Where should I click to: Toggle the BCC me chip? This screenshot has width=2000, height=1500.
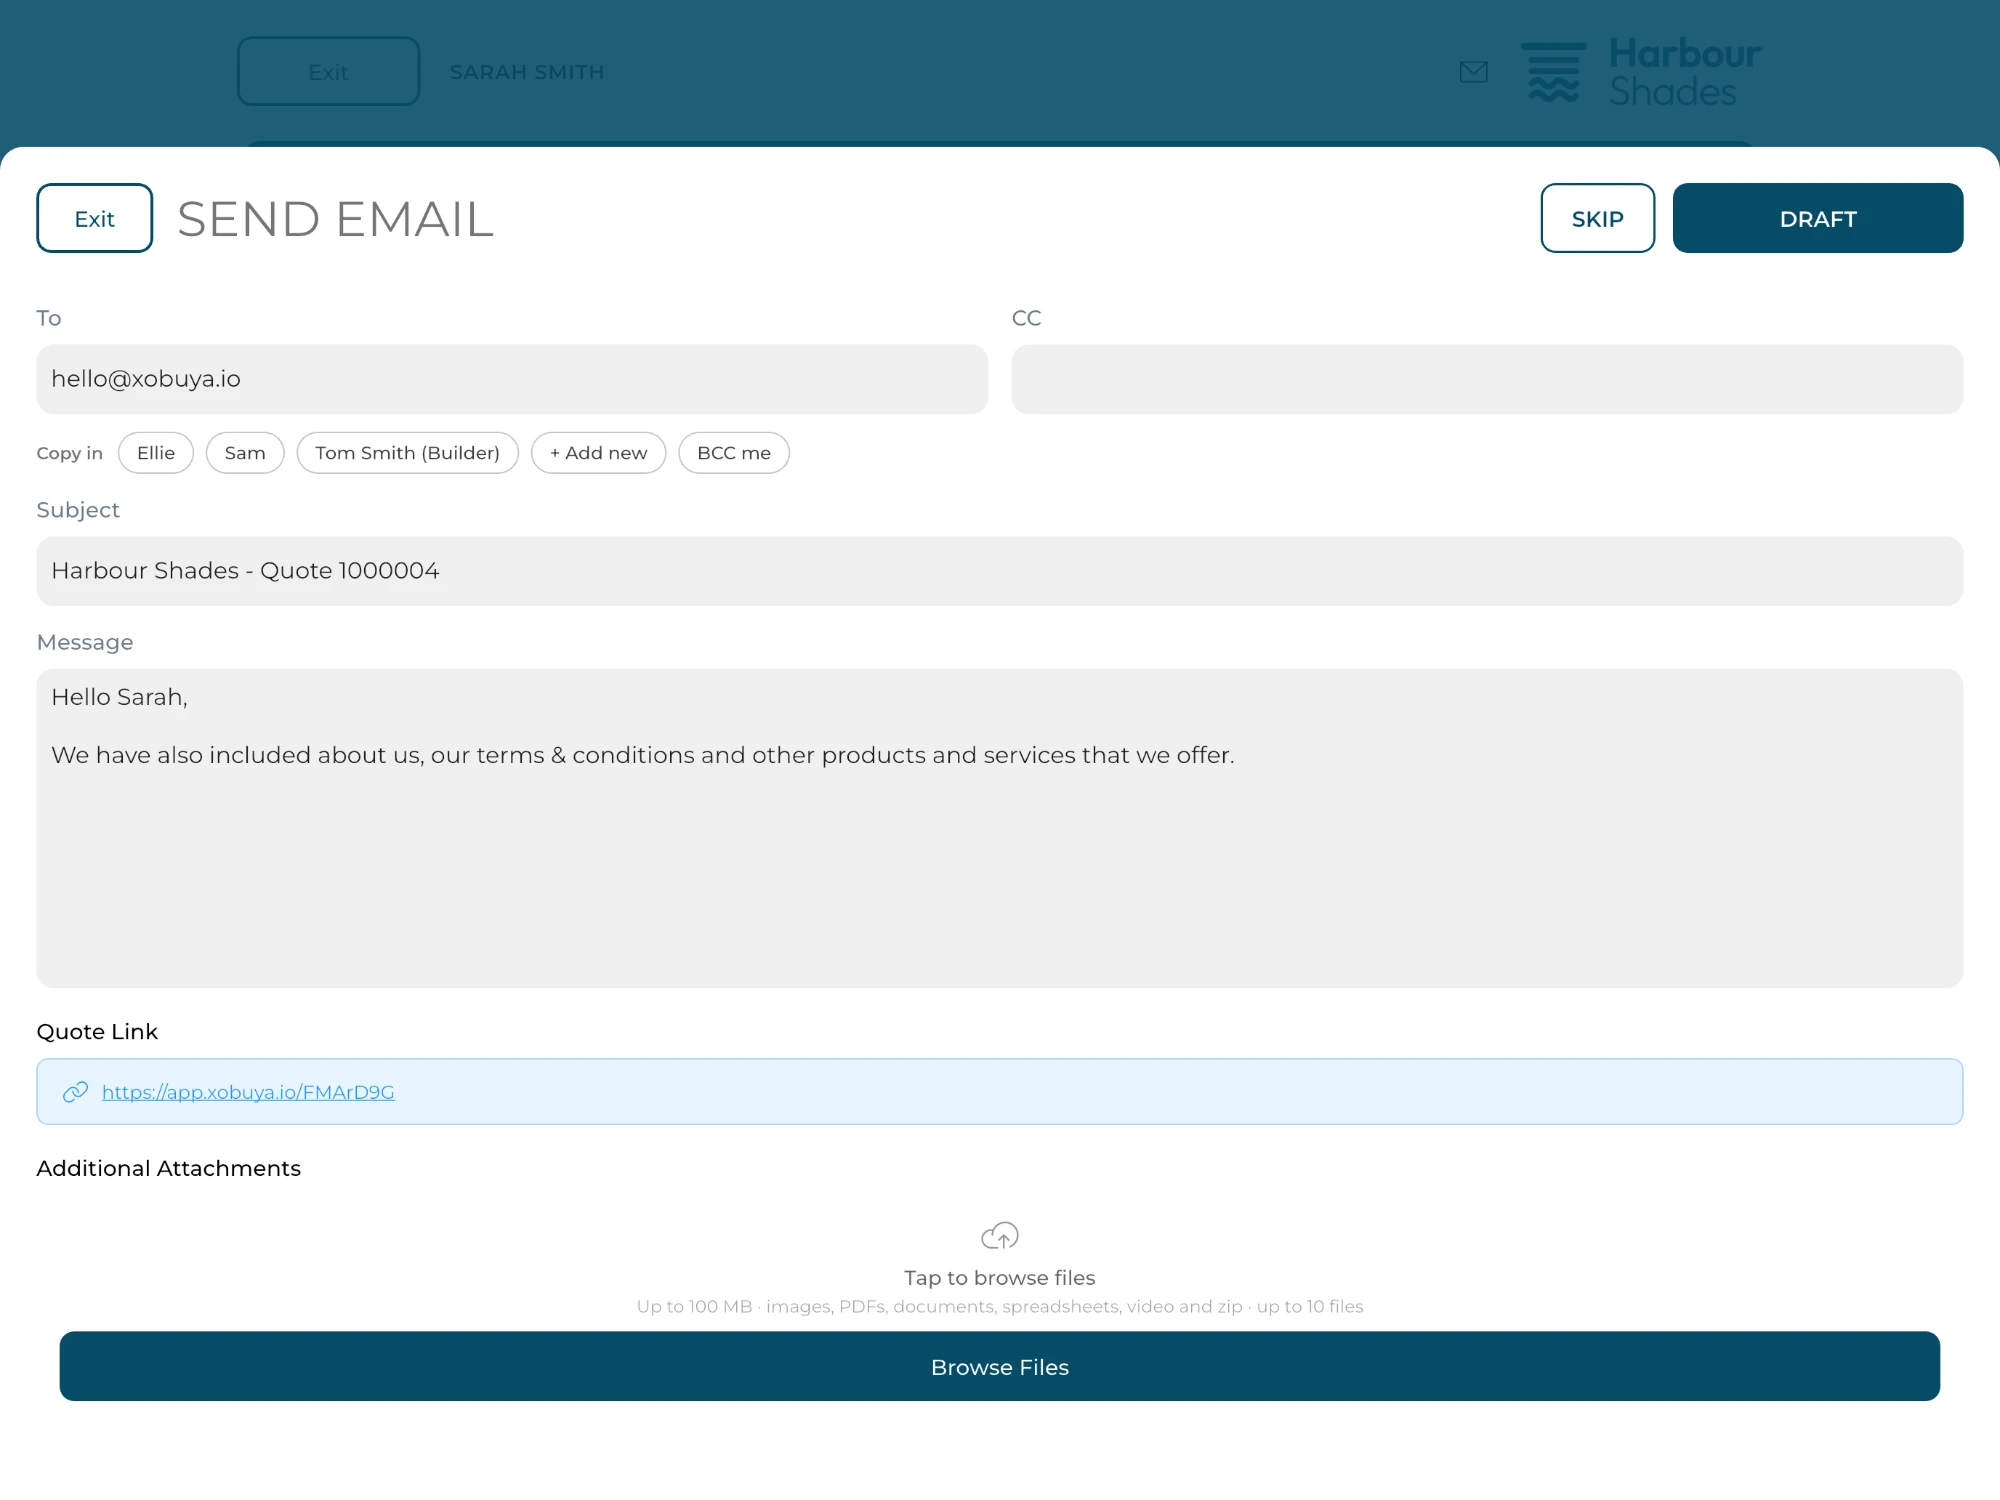(x=734, y=453)
